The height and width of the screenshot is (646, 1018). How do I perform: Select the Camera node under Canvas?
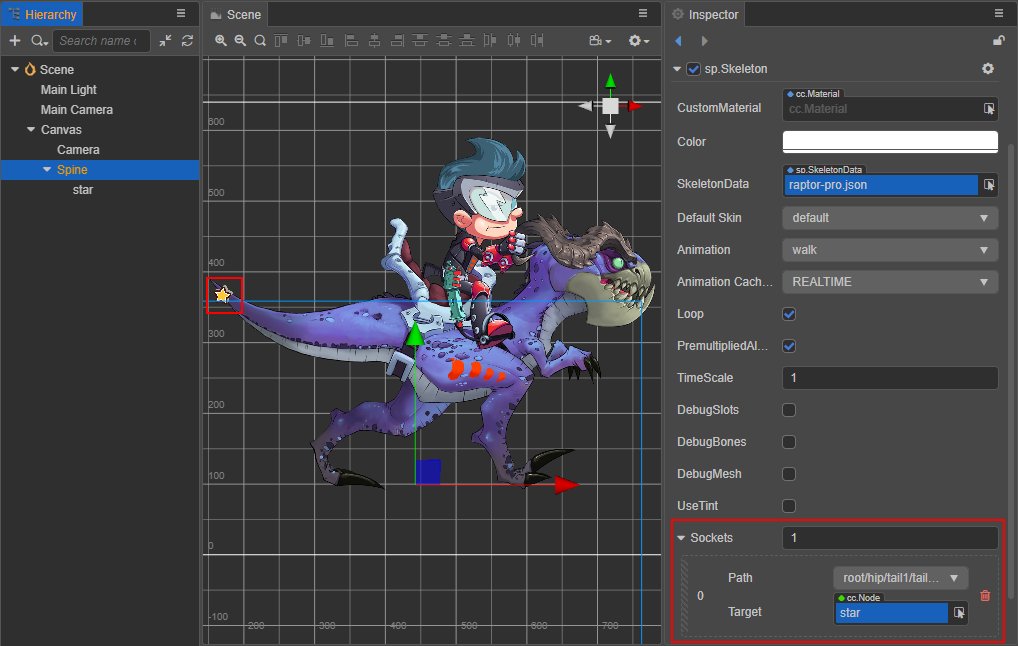tap(78, 149)
